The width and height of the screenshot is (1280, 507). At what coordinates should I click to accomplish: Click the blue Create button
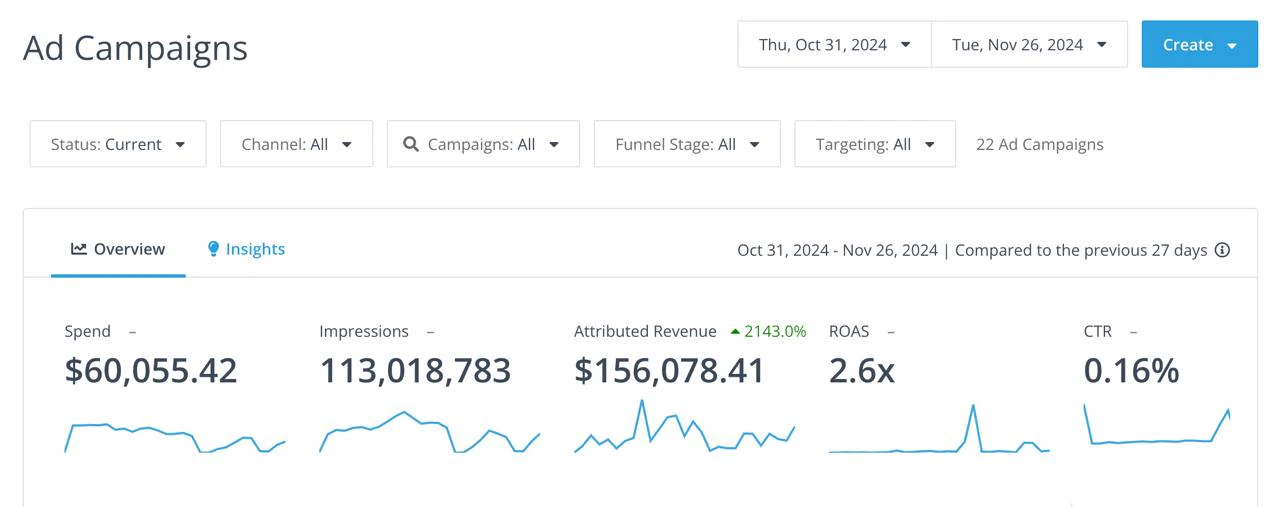1200,45
